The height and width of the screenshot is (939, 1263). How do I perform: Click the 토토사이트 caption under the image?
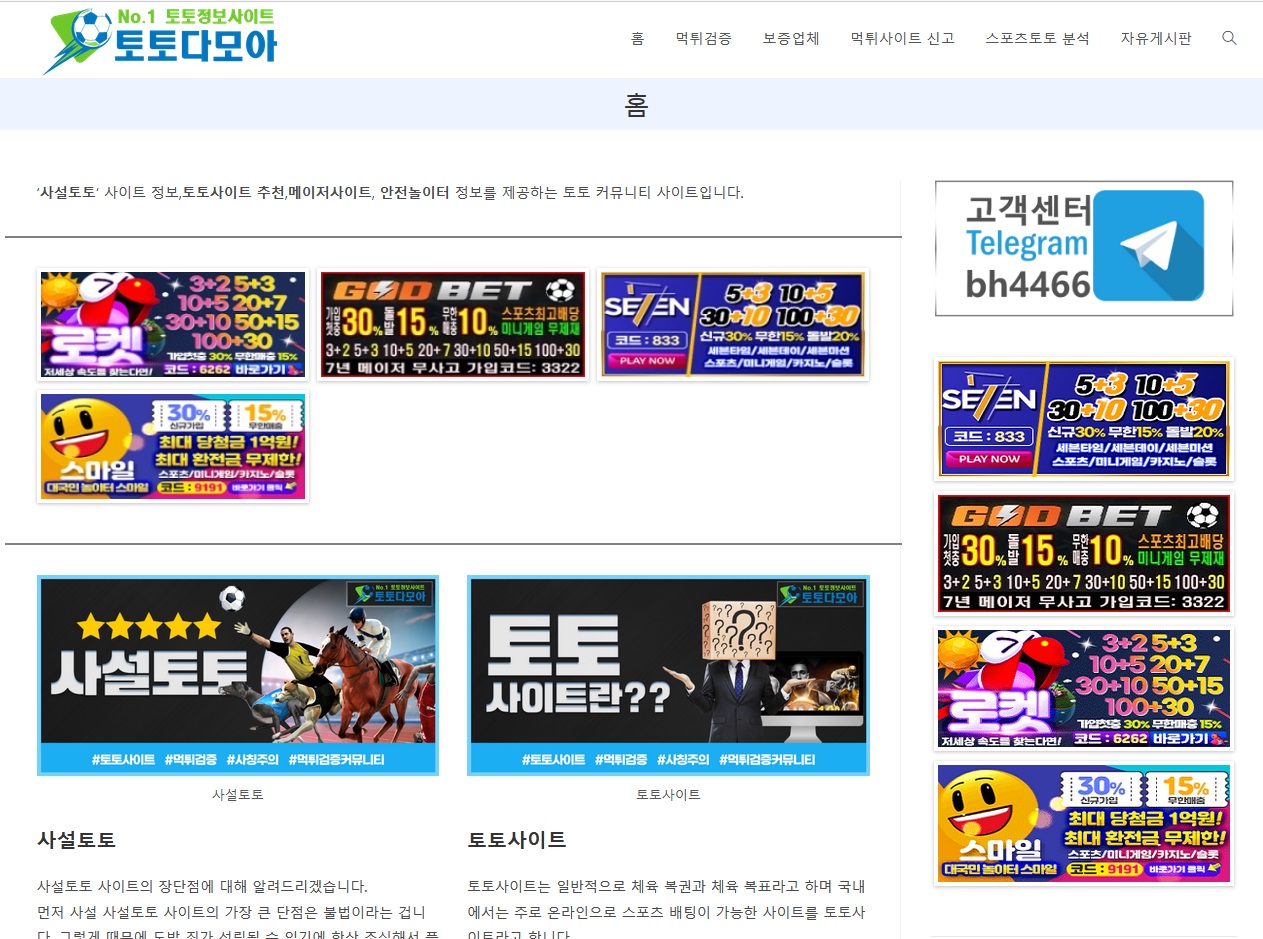(668, 795)
